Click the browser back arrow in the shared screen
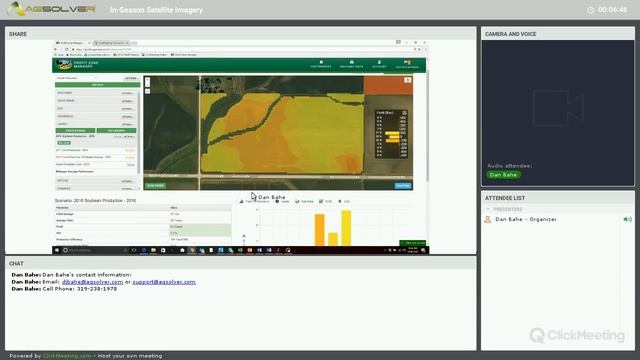This screenshot has height=360, width=640. click(56, 49)
